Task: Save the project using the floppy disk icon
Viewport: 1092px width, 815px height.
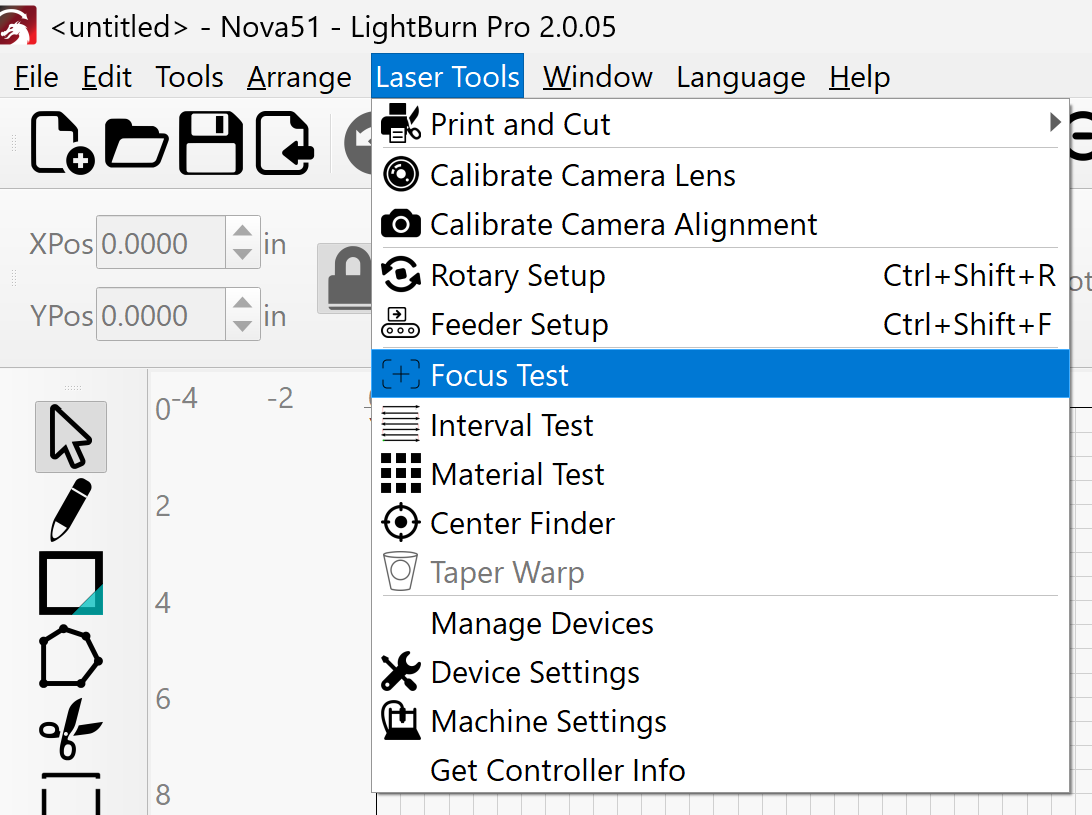Action: 211,143
